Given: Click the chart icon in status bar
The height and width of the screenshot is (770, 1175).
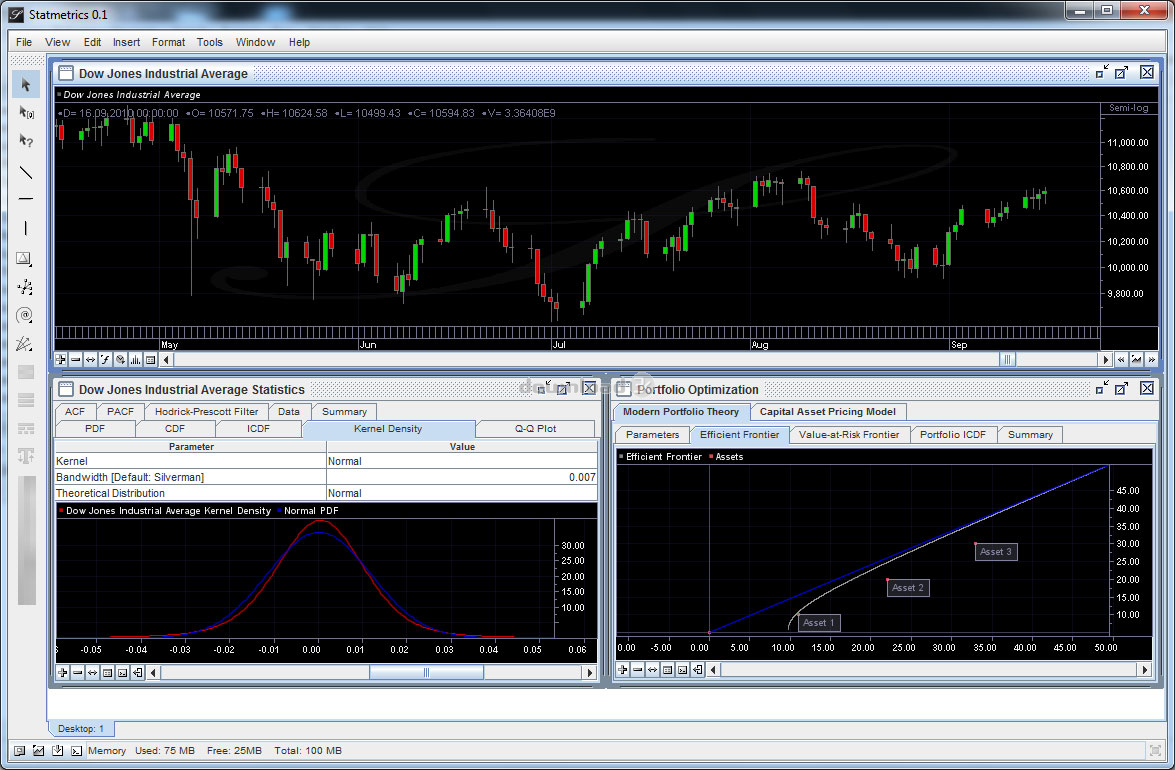Looking at the screenshot, I should [x=38, y=751].
